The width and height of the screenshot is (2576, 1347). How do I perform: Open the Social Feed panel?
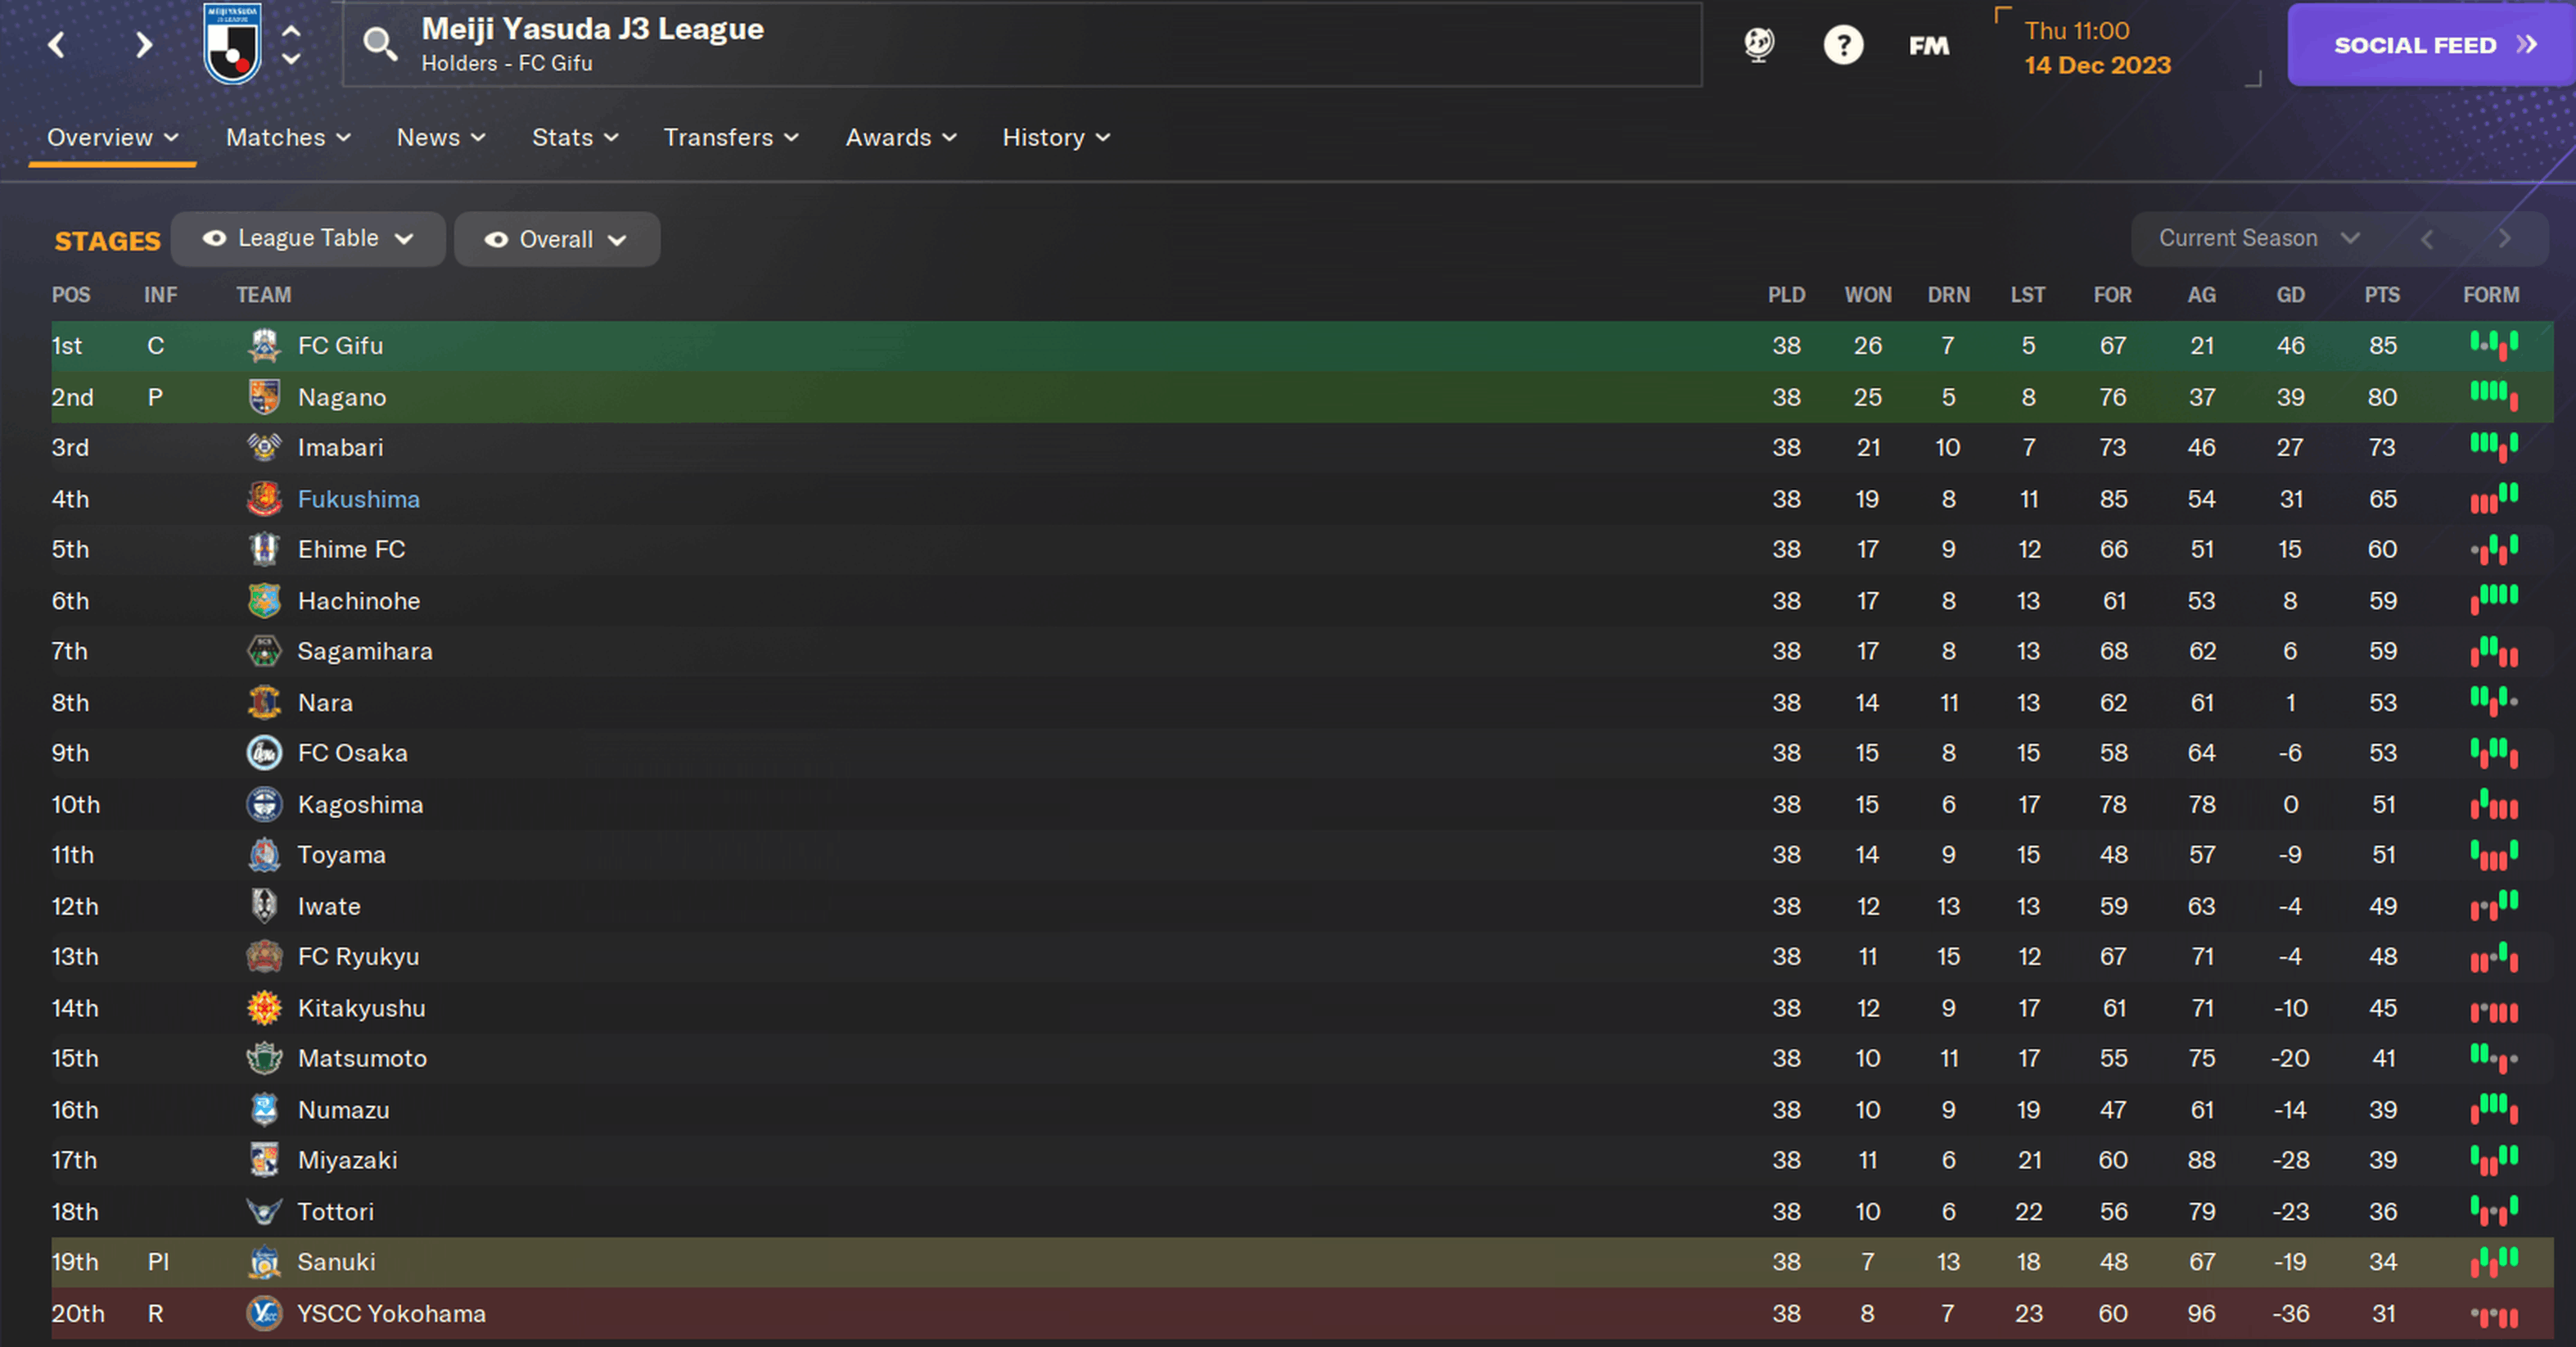(x=2429, y=45)
